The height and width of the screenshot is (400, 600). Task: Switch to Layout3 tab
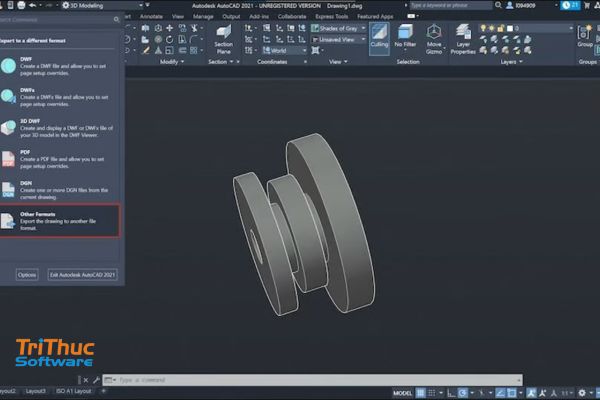tap(36, 391)
